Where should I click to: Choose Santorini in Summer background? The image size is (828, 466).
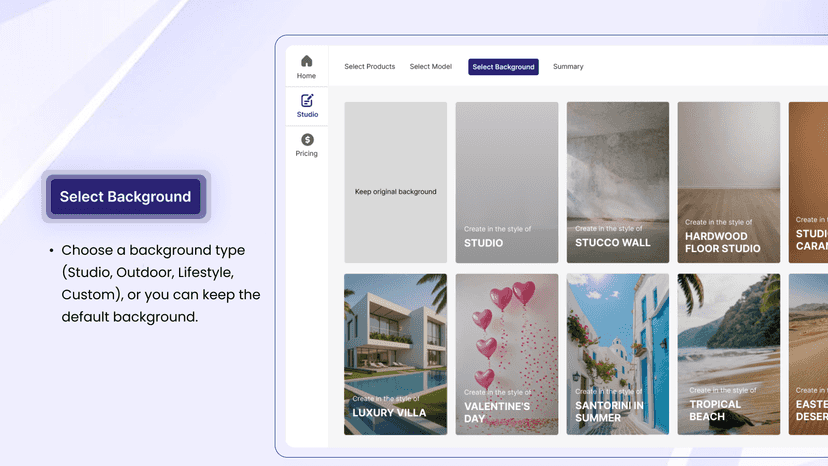[x=618, y=354]
